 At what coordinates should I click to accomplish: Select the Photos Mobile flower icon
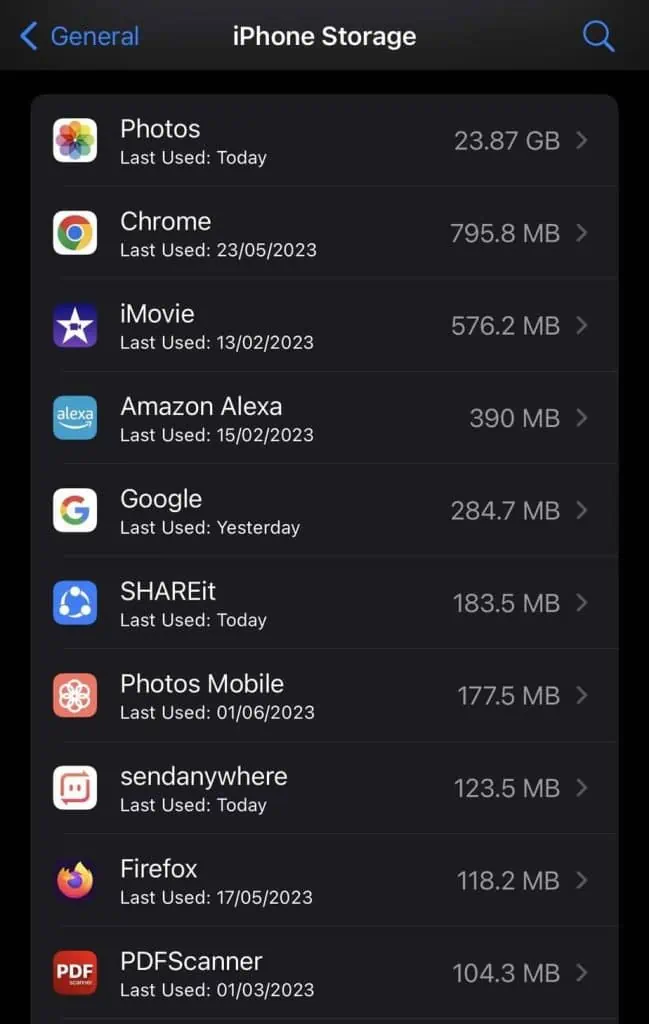click(x=74, y=695)
